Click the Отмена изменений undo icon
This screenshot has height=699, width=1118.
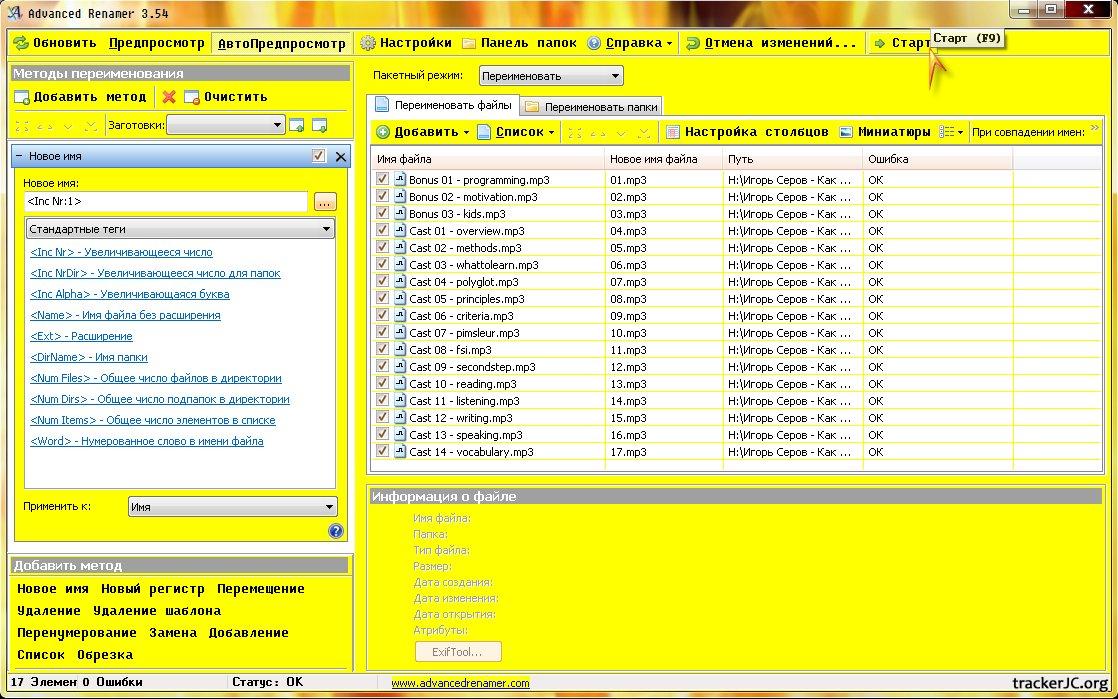tap(693, 43)
